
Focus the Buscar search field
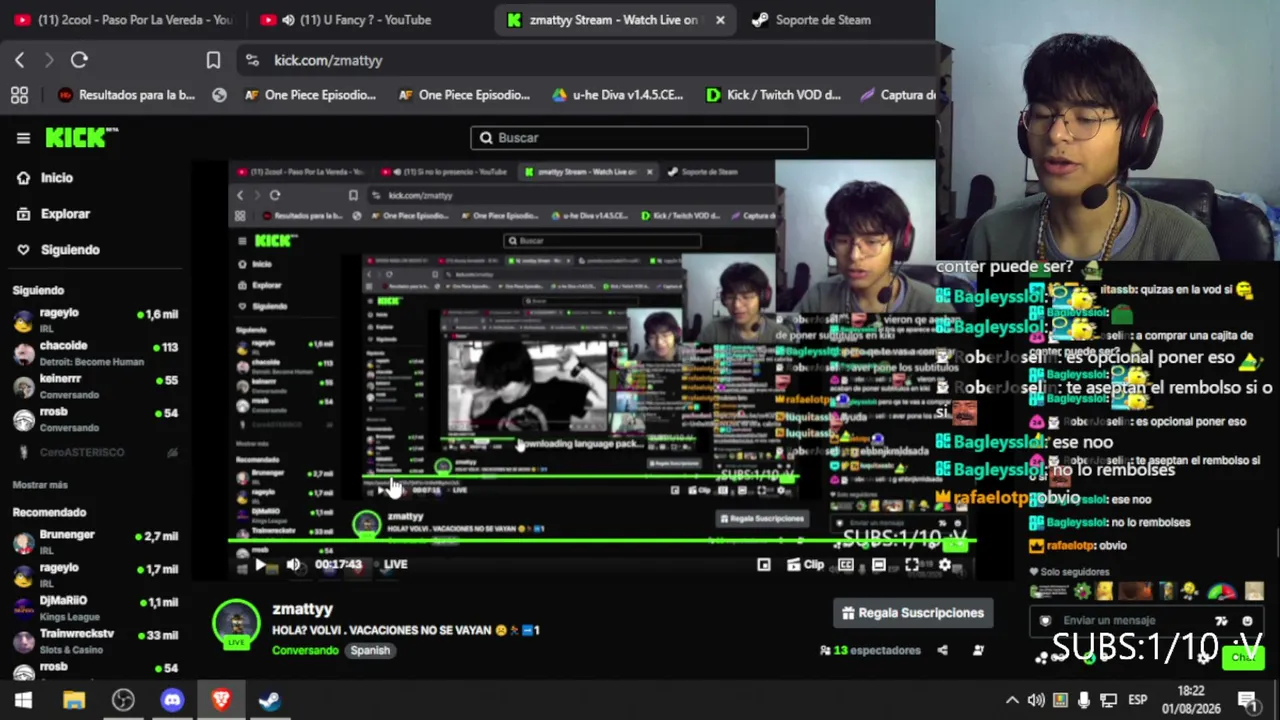coord(639,138)
